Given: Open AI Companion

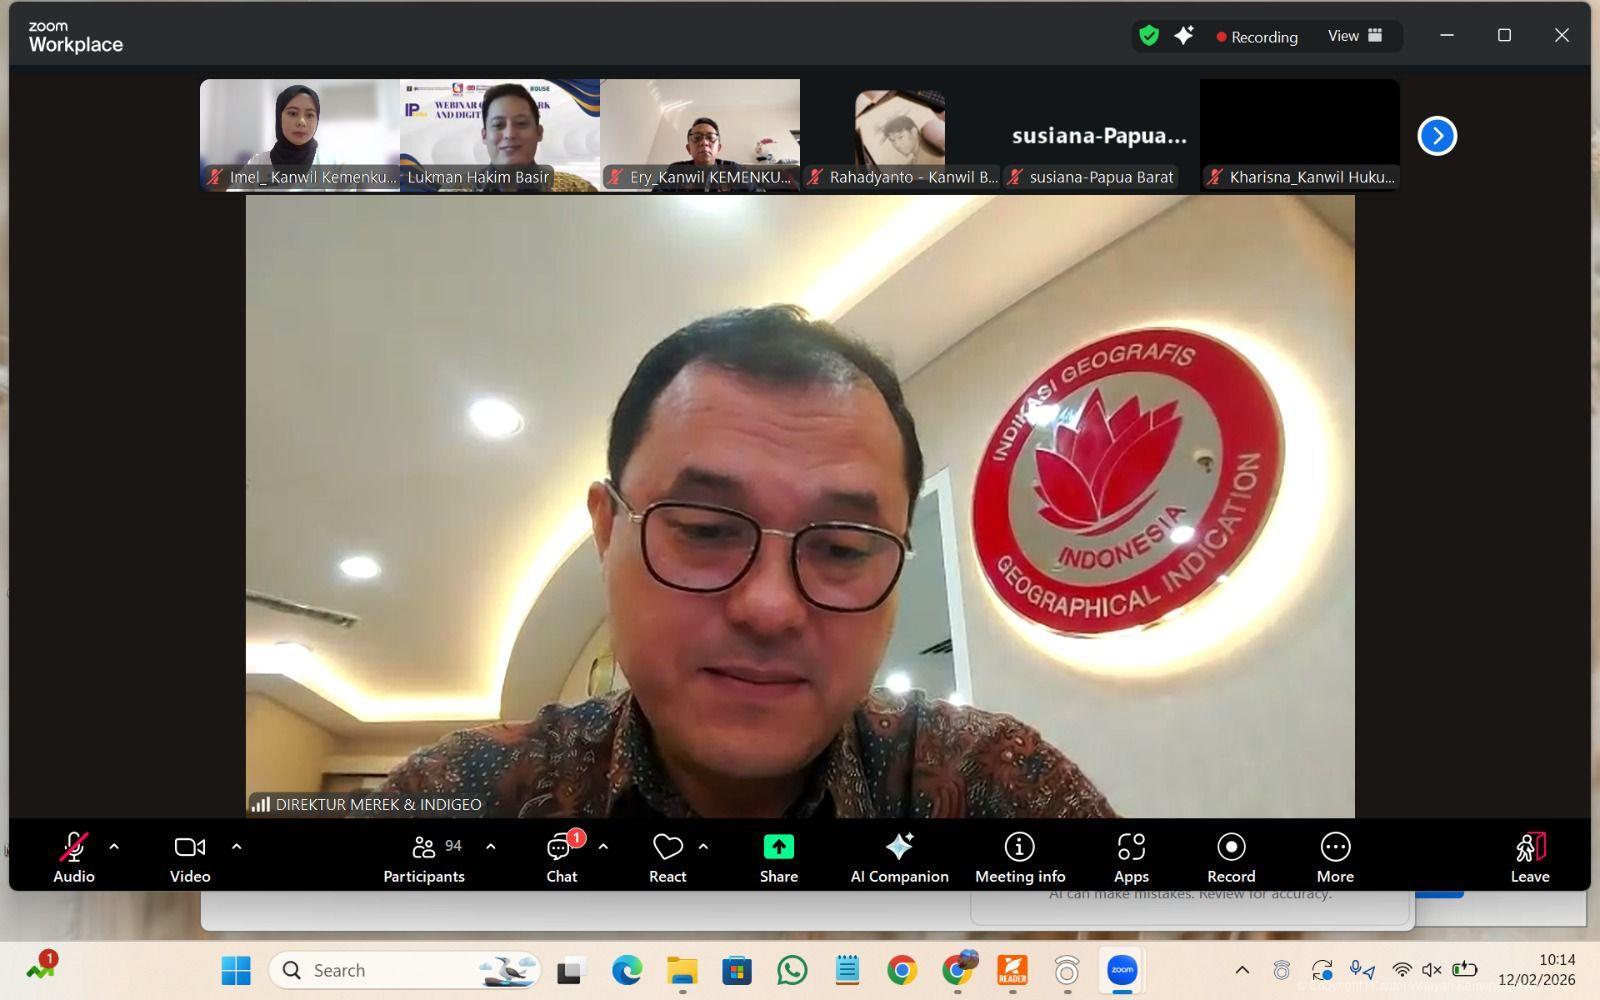Looking at the screenshot, I should tap(899, 858).
